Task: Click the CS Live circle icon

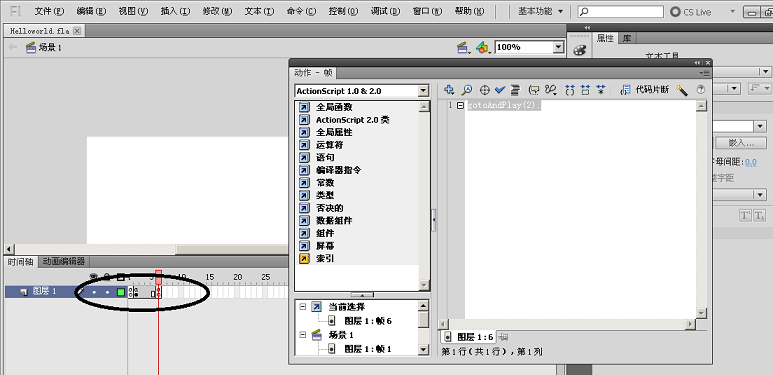Action: pyautogui.click(x=675, y=12)
